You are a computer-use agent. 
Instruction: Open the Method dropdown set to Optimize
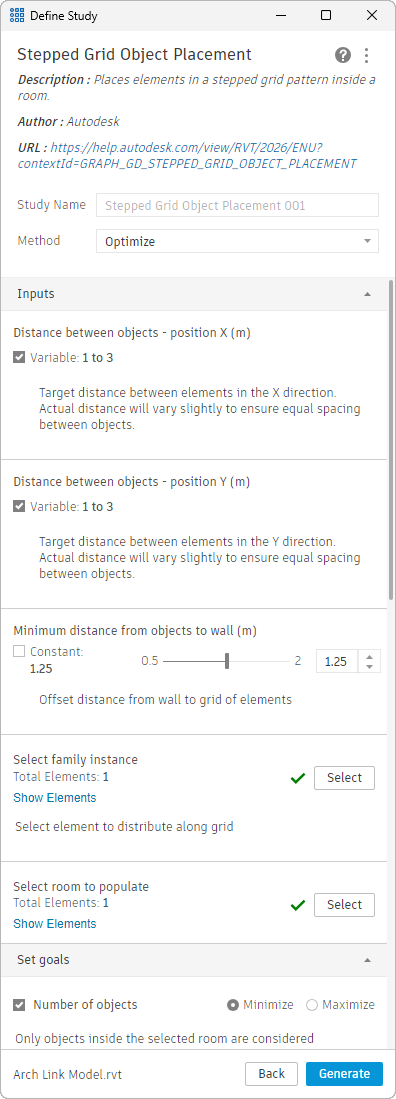[237, 241]
